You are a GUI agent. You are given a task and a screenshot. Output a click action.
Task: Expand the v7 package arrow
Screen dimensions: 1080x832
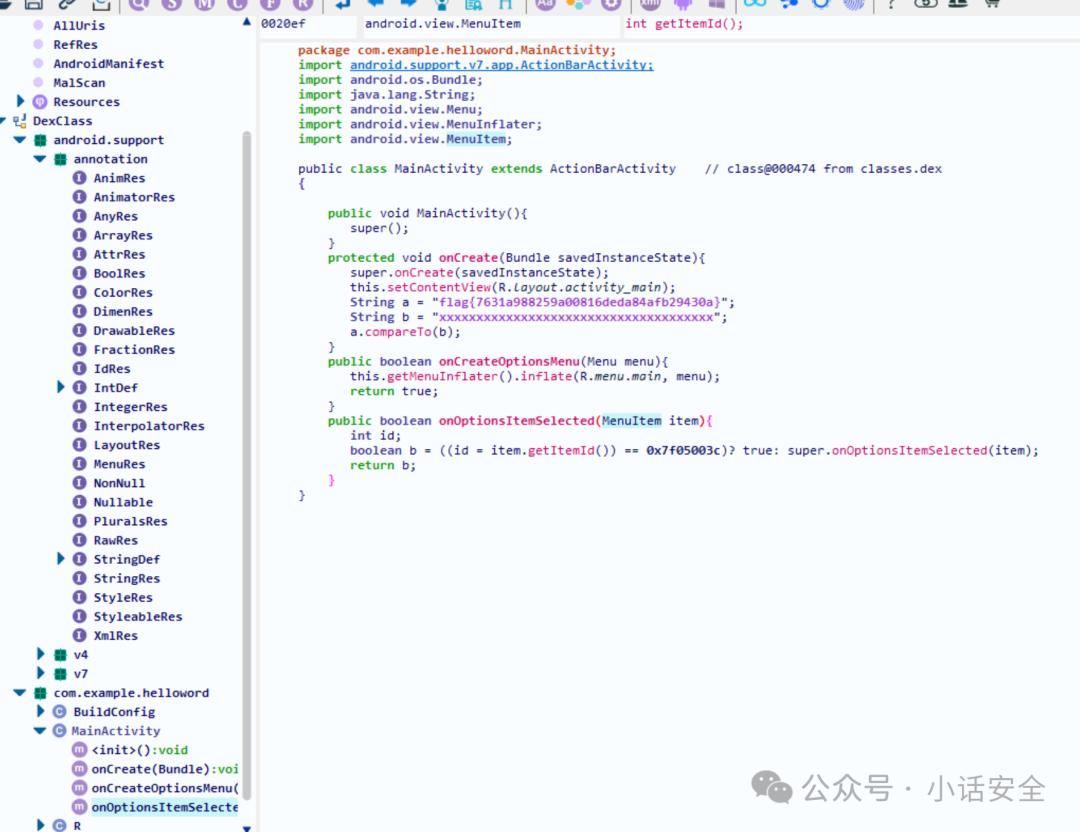pos(41,673)
